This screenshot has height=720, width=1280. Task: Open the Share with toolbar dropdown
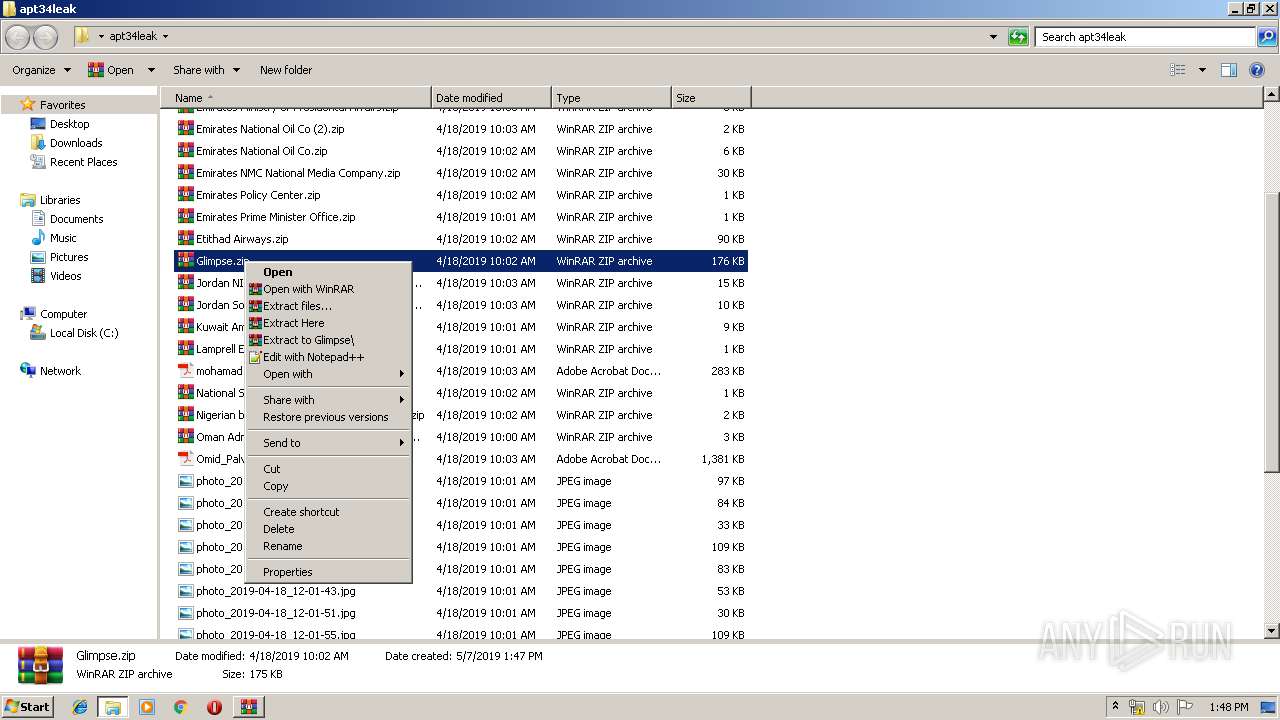coord(206,70)
